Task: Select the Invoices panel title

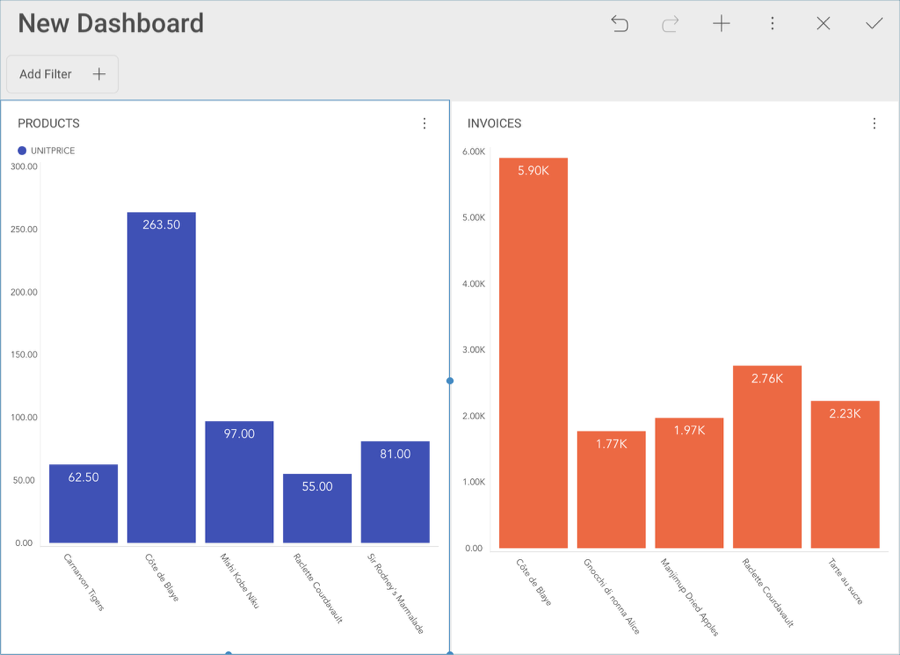Action: pyautogui.click(x=494, y=123)
